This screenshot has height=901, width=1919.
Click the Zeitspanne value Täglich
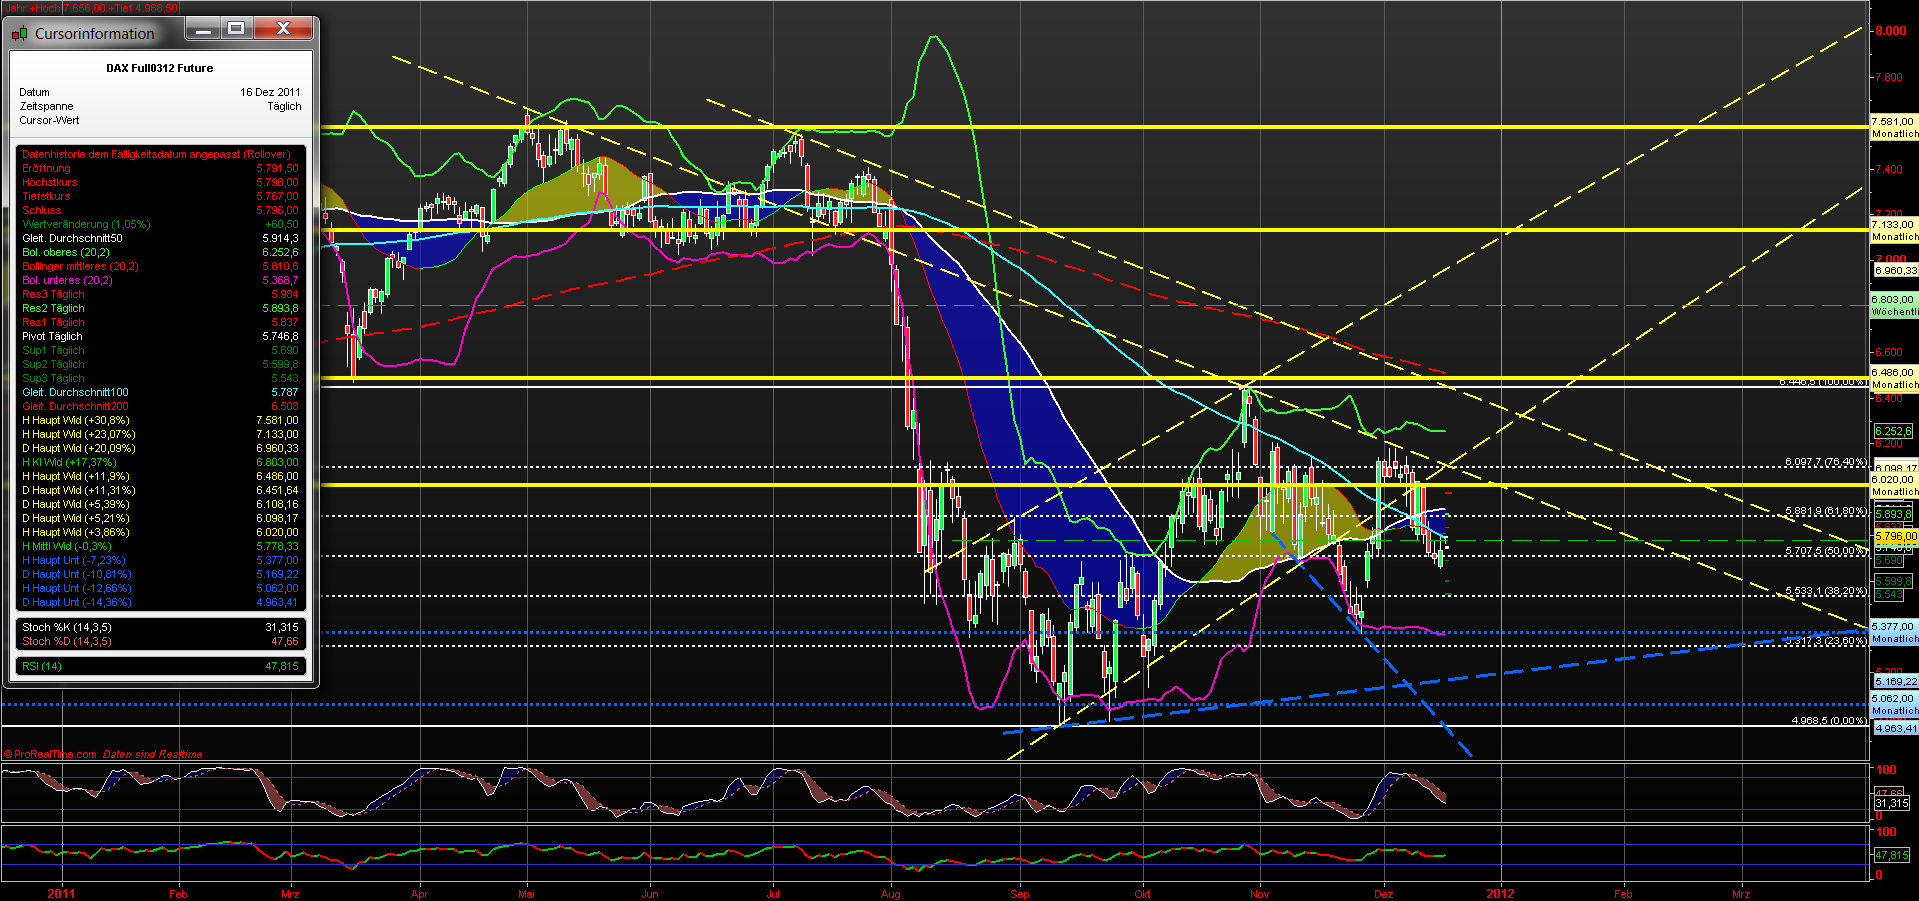[x=284, y=106]
